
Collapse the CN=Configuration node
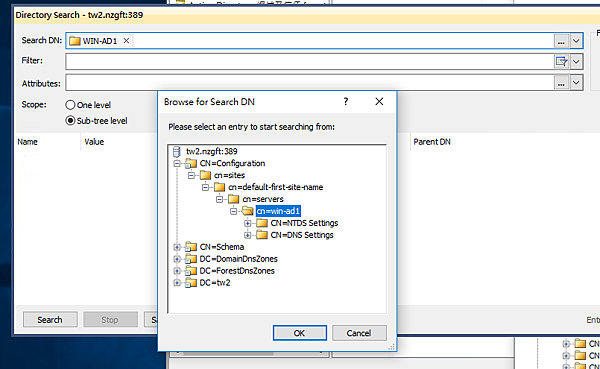(x=177, y=164)
